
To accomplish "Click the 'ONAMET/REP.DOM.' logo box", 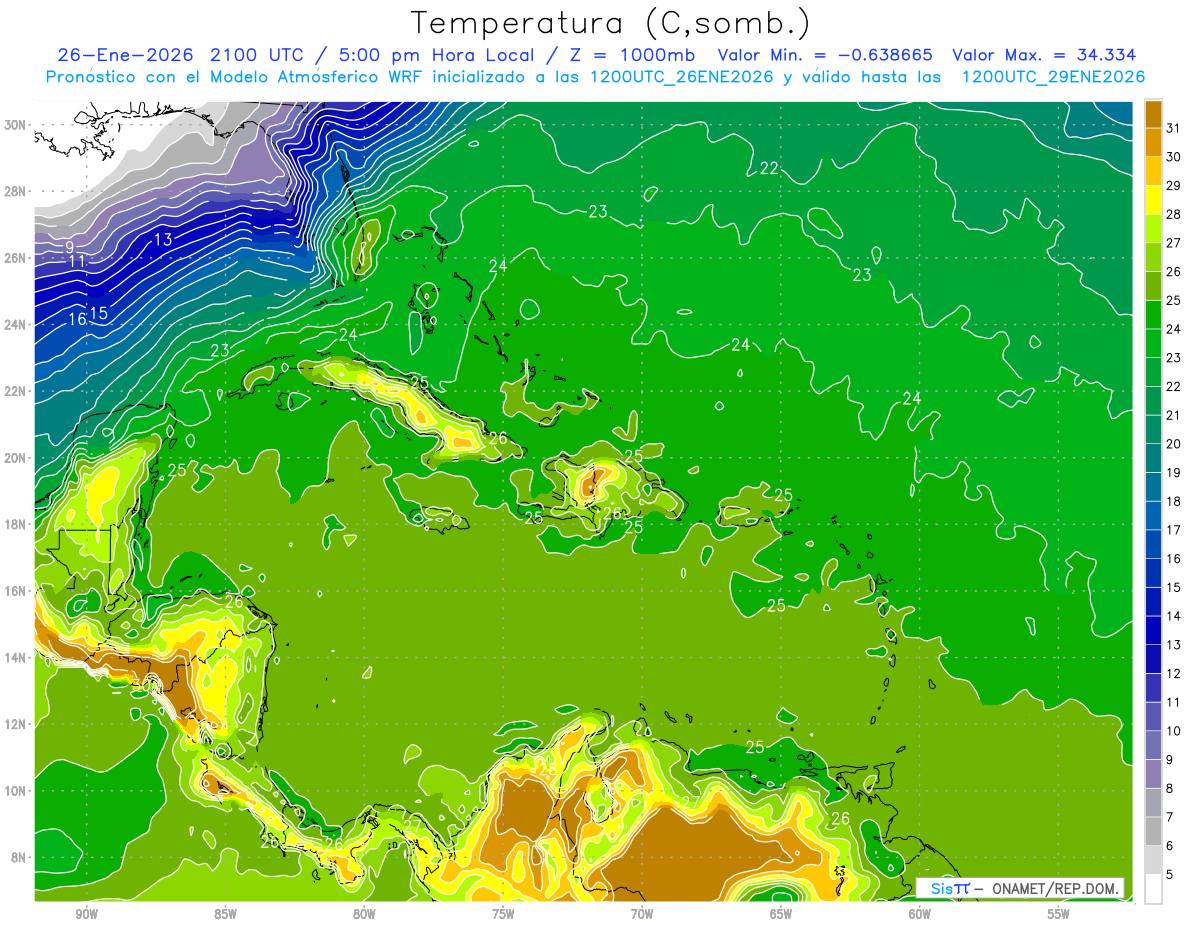I will tap(1020, 888).
